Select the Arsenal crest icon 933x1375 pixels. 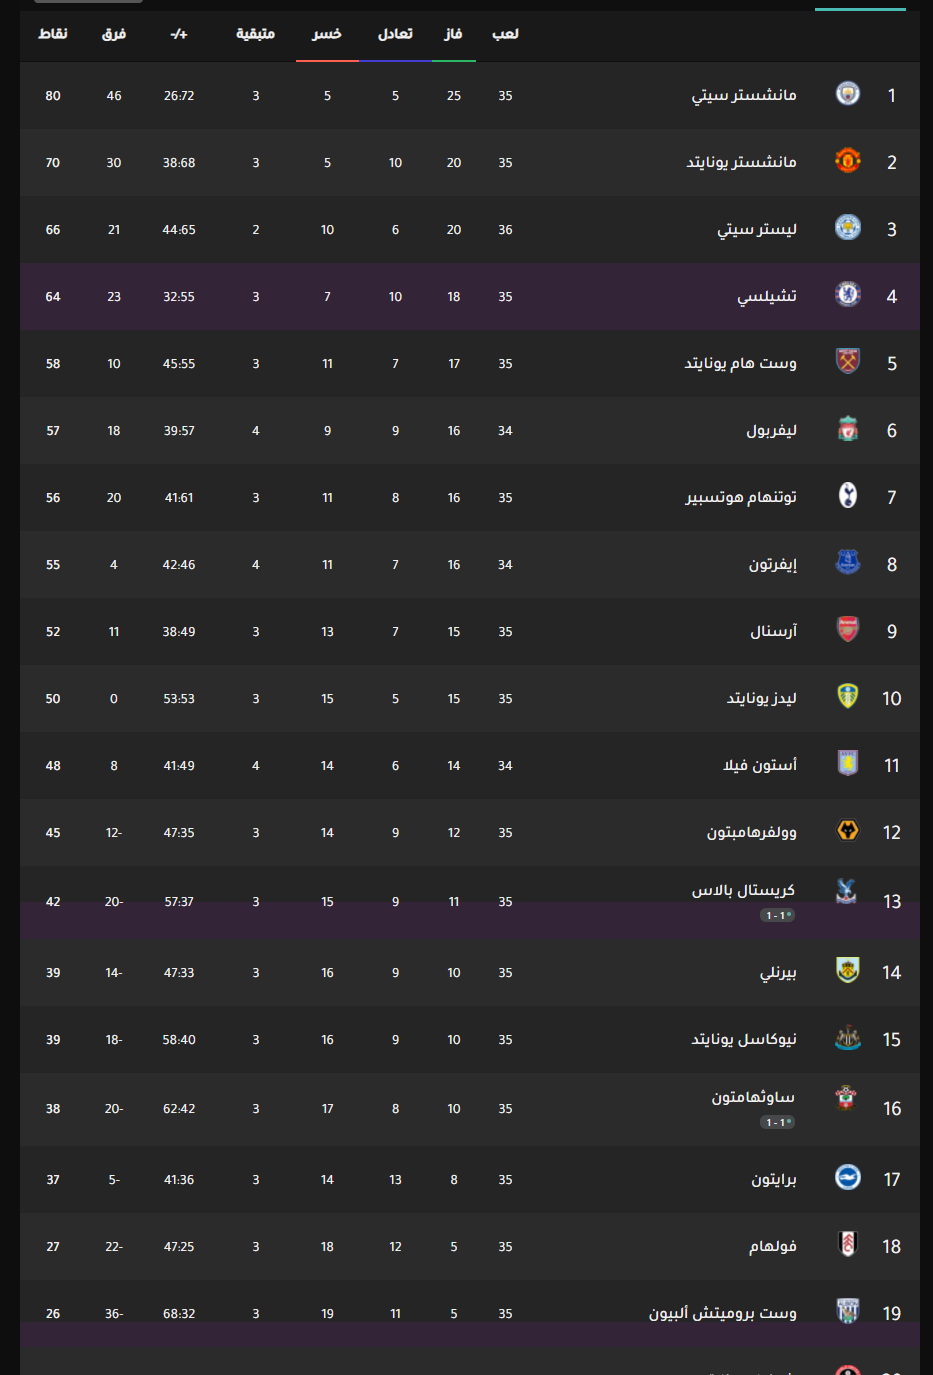point(848,630)
